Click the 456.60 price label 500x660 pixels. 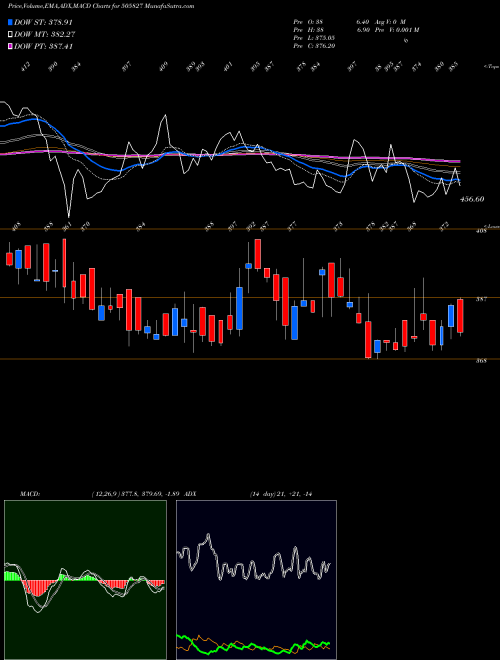[472, 199]
